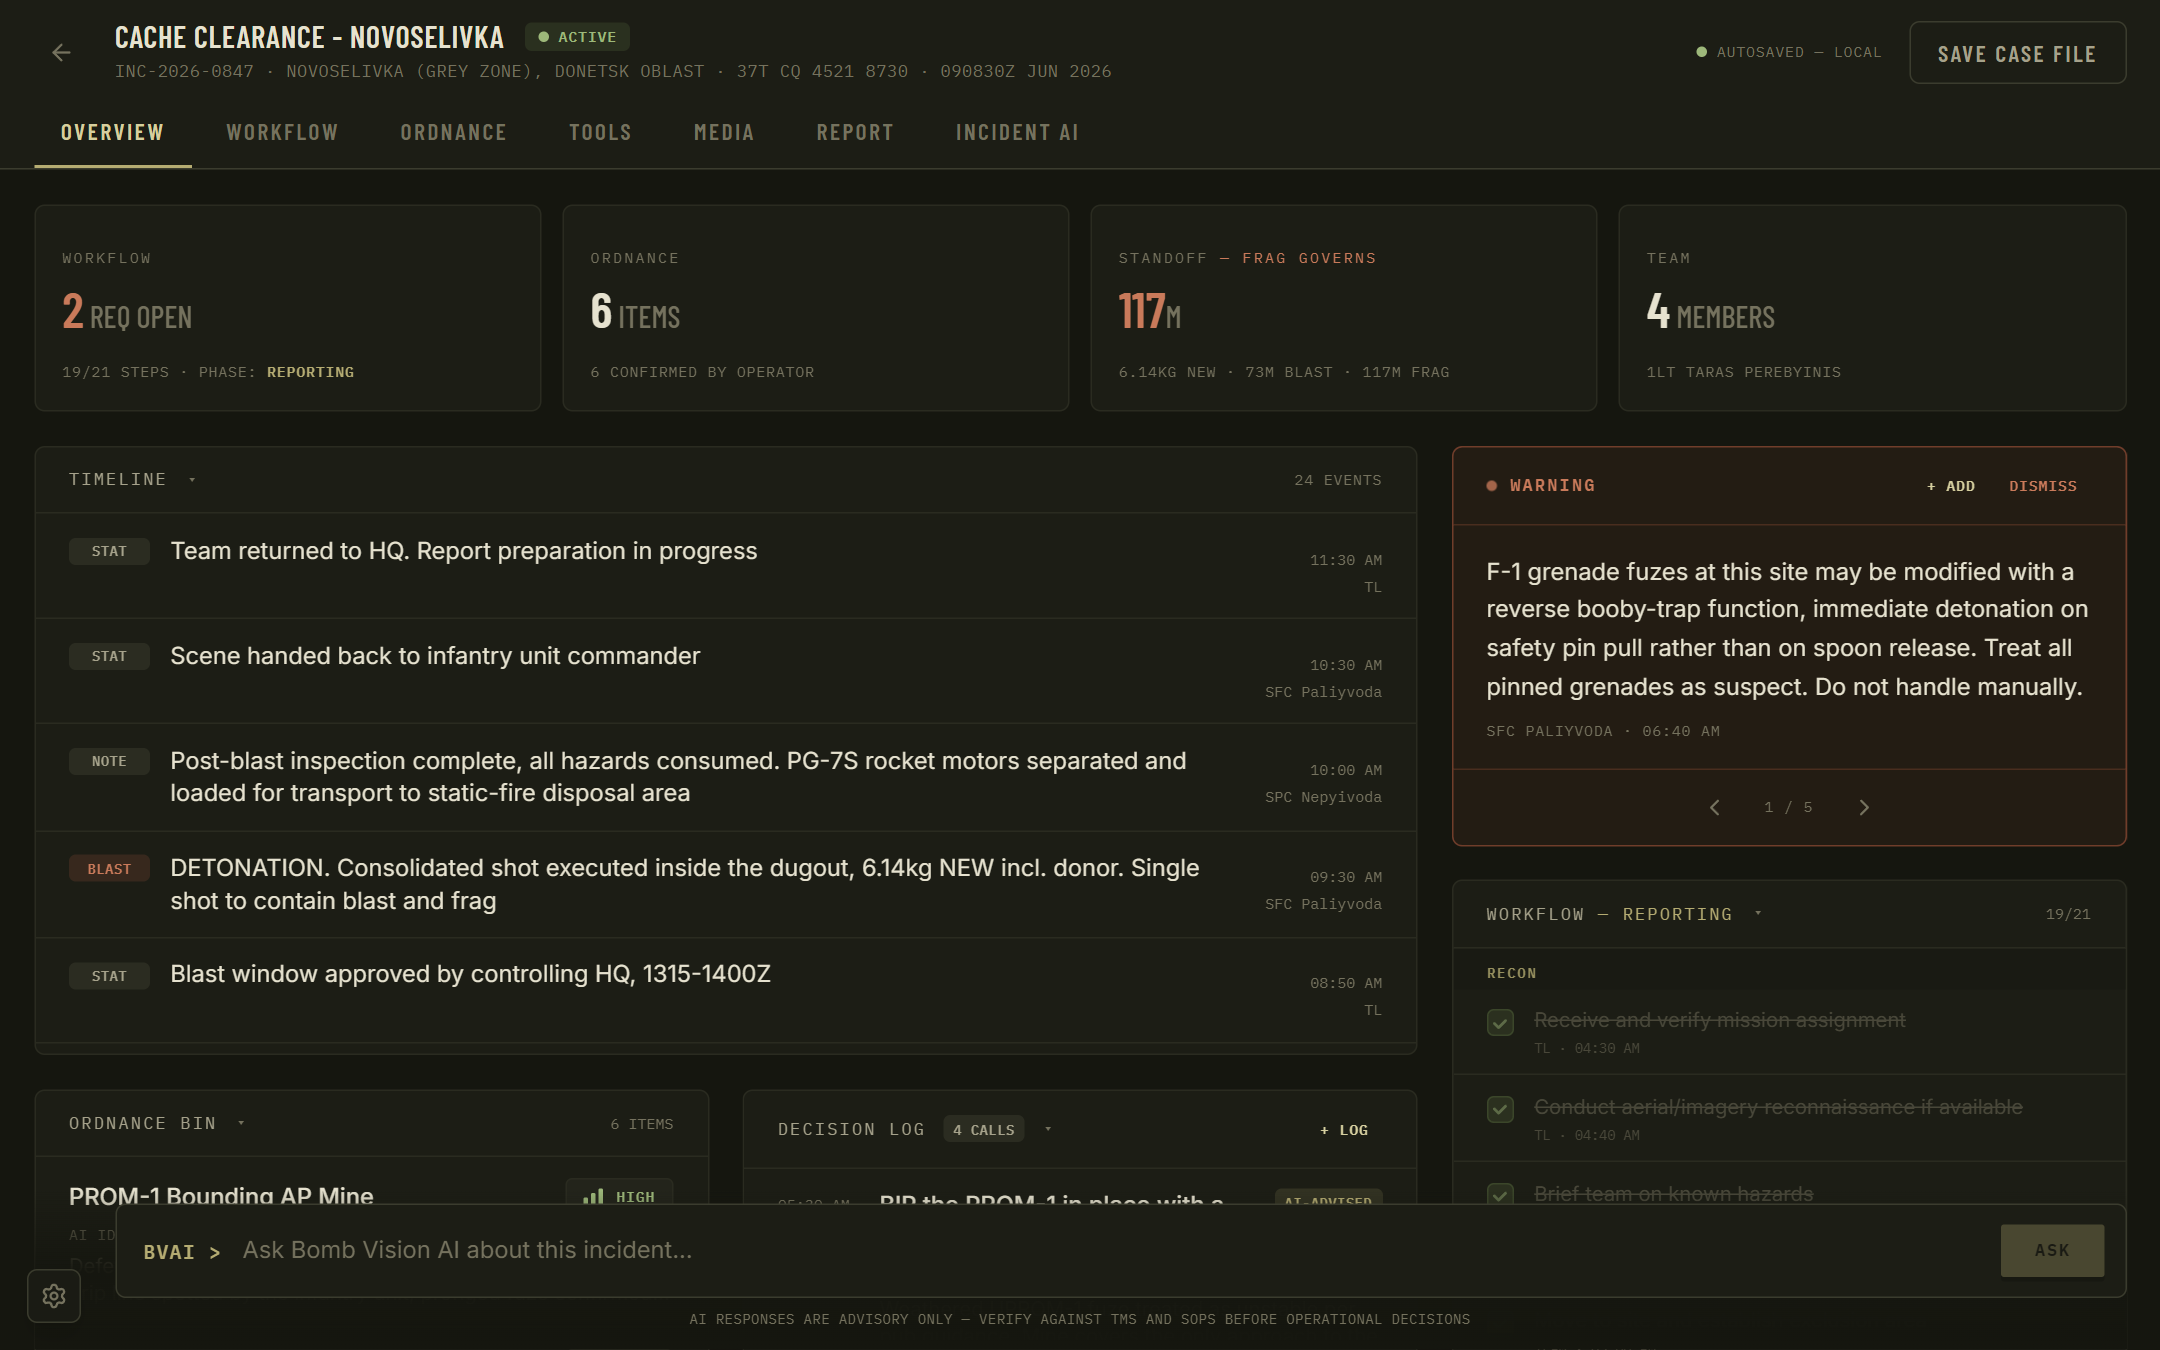The height and width of the screenshot is (1350, 2160).
Task: Click the '19/21' workflow progress count
Action: [x=2068, y=914]
